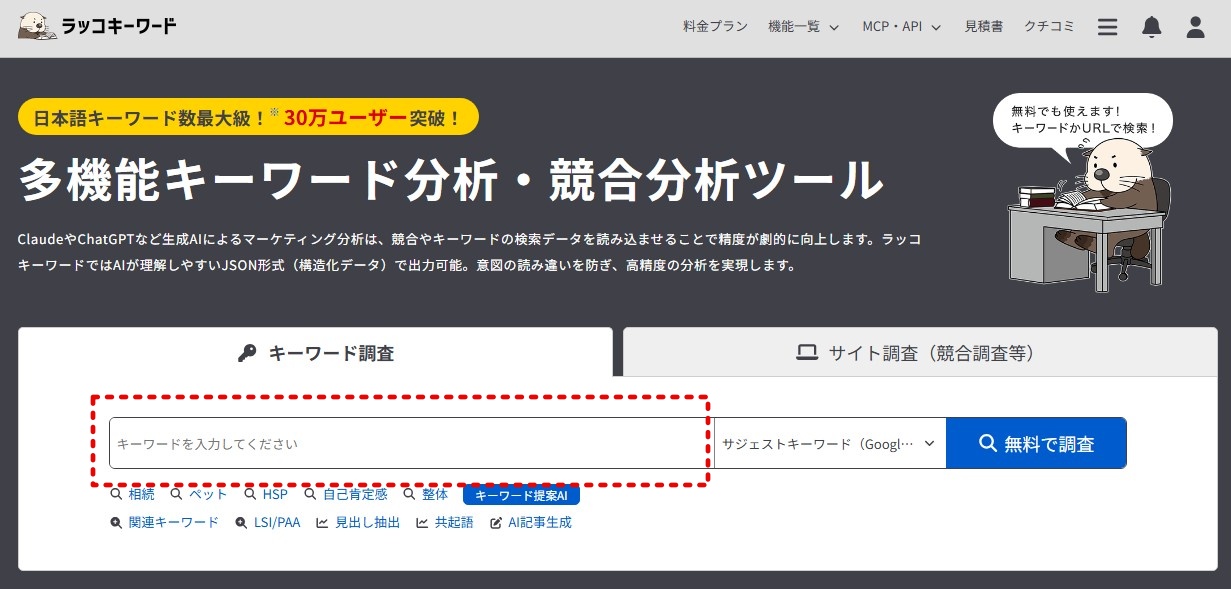Open the サジェストキーワード search type dropdown
Image resolution: width=1231 pixels, height=589 pixels.
coord(830,443)
